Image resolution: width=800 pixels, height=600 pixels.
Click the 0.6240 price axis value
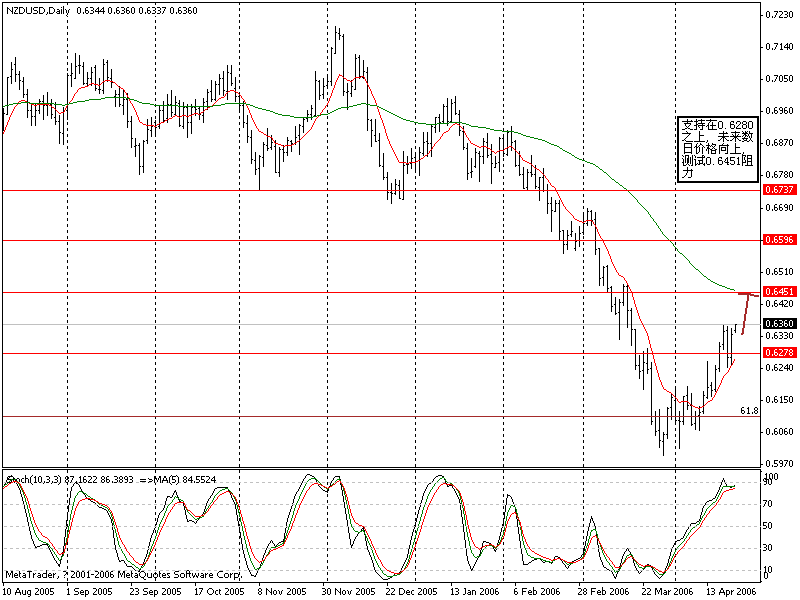[780, 368]
